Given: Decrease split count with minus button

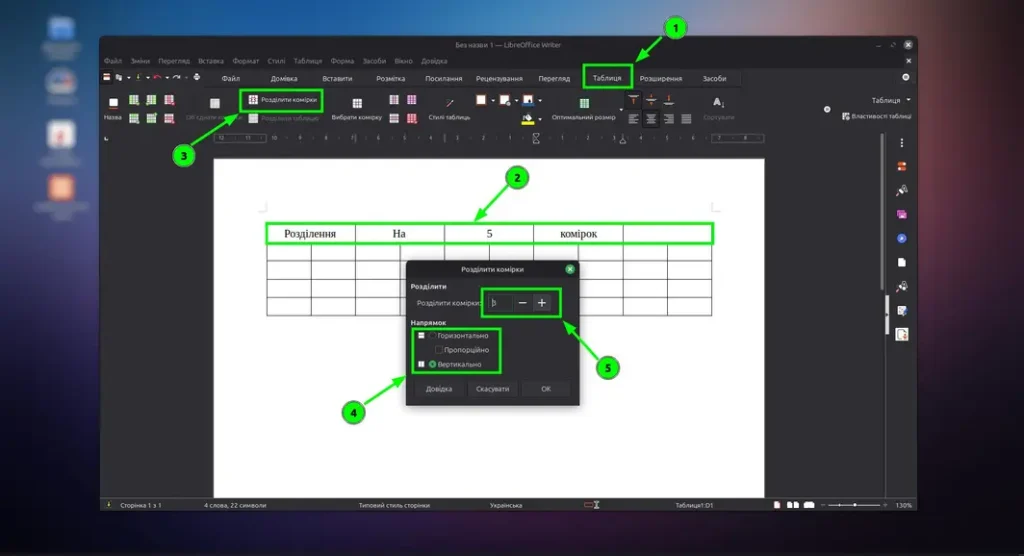Looking at the screenshot, I should [522, 303].
